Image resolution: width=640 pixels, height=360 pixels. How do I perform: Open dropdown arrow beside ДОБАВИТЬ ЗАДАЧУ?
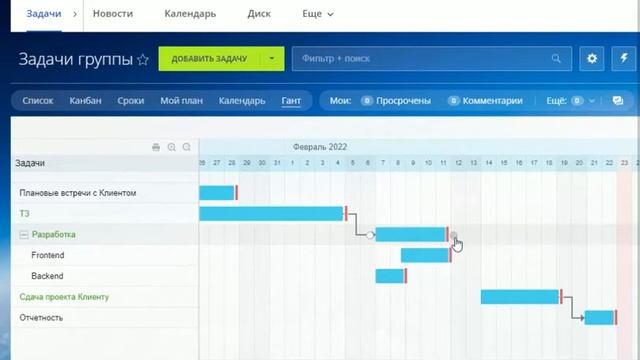[272, 59]
